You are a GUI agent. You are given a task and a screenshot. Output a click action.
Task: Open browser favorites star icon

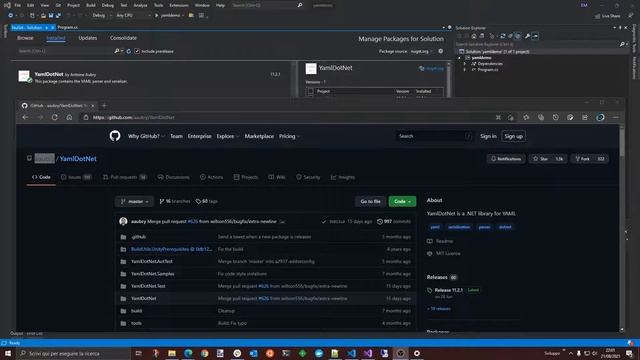526,118
